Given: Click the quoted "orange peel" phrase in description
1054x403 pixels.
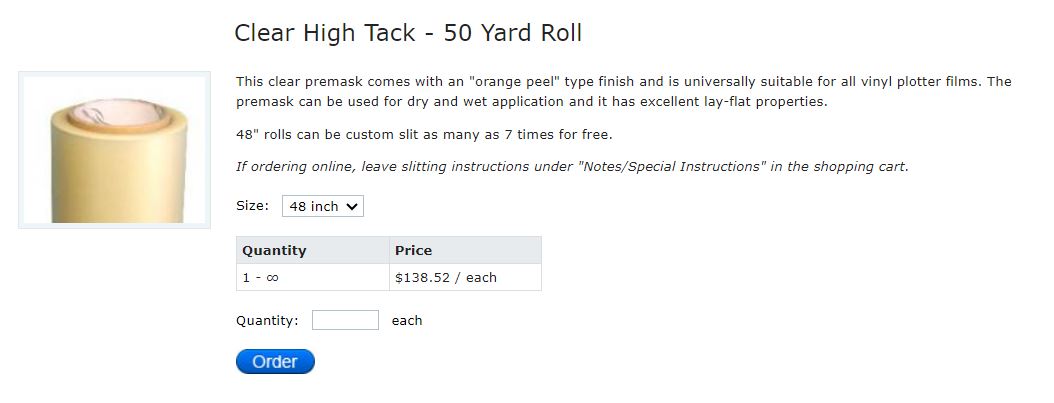Looking at the screenshot, I should tap(515, 82).
